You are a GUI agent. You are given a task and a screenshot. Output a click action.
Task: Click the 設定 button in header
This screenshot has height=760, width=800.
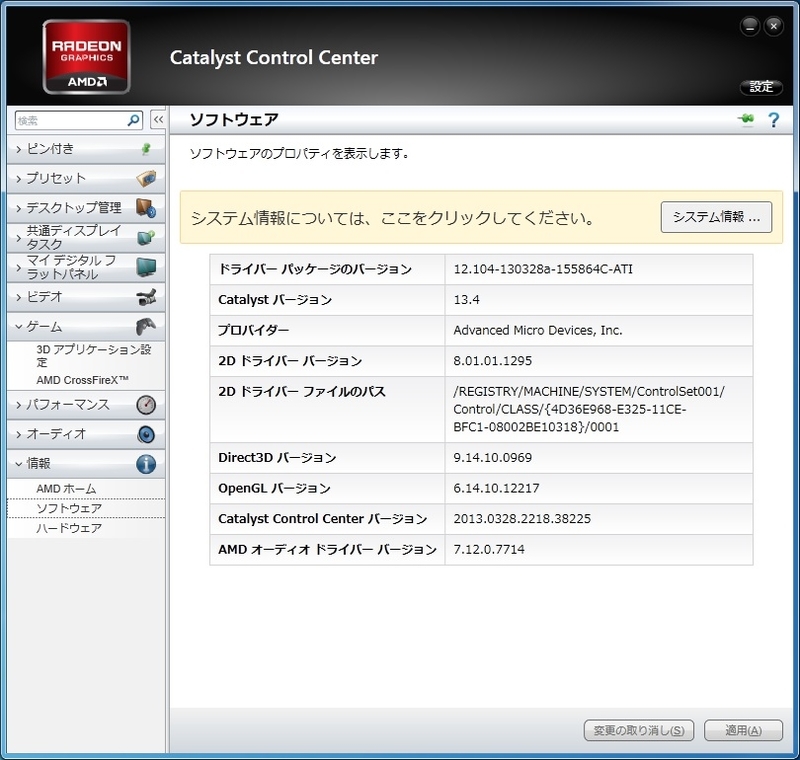(x=761, y=87)
